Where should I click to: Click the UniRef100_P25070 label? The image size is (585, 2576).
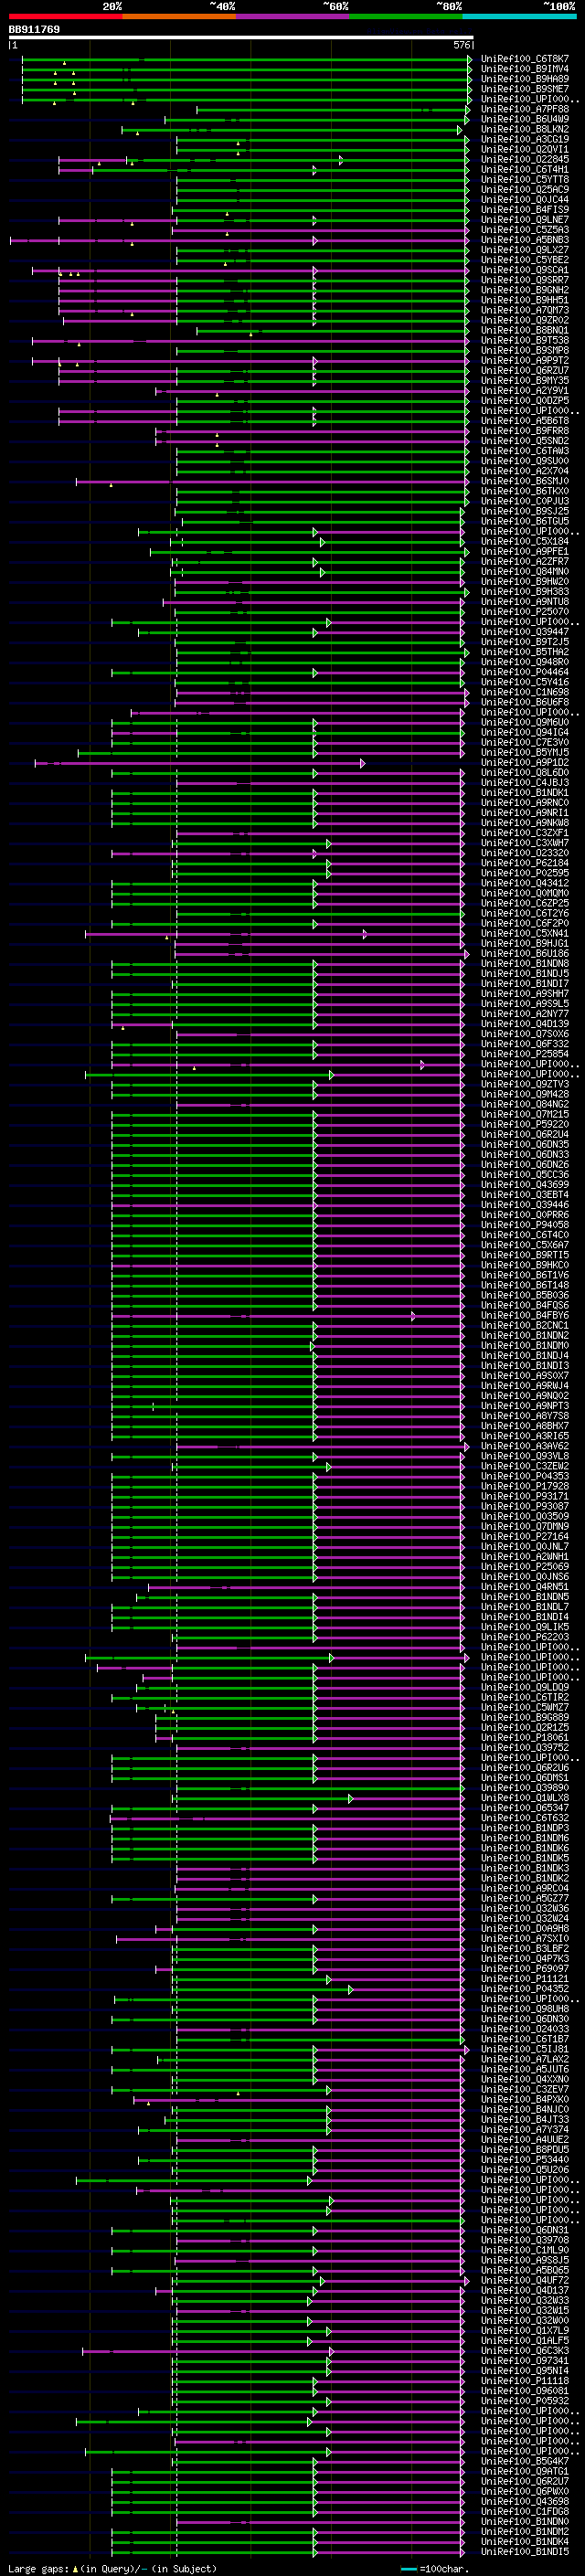click(x=525, y=611)
